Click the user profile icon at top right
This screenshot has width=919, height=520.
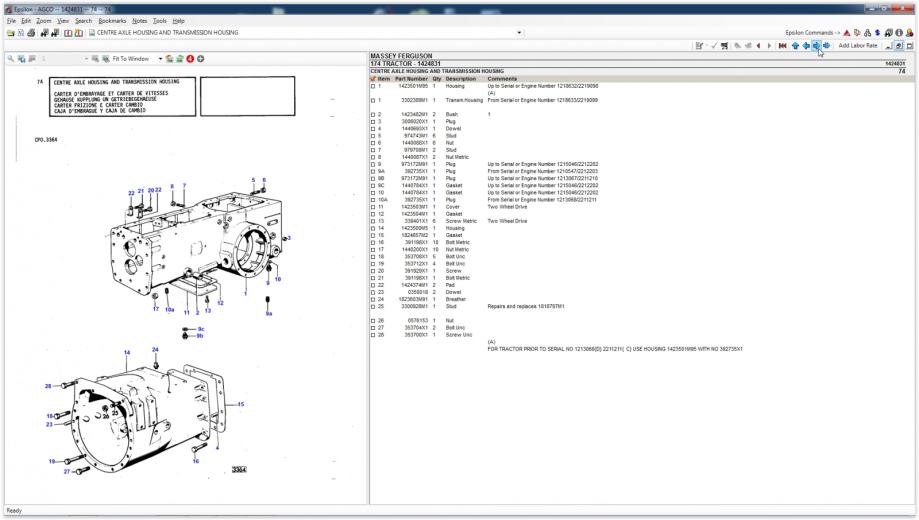(910, 33)
